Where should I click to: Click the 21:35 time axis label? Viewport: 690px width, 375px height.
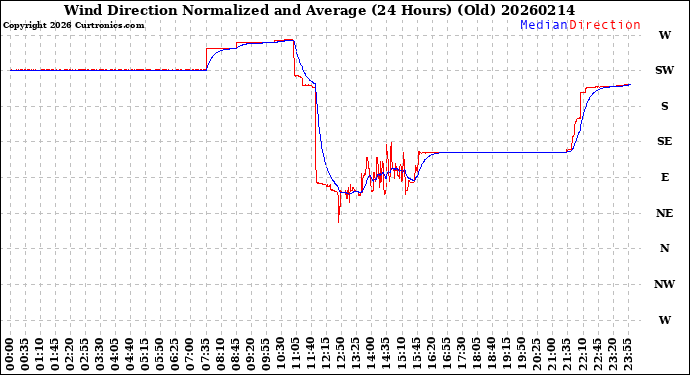pyautogui.click(x=566, y=355)
